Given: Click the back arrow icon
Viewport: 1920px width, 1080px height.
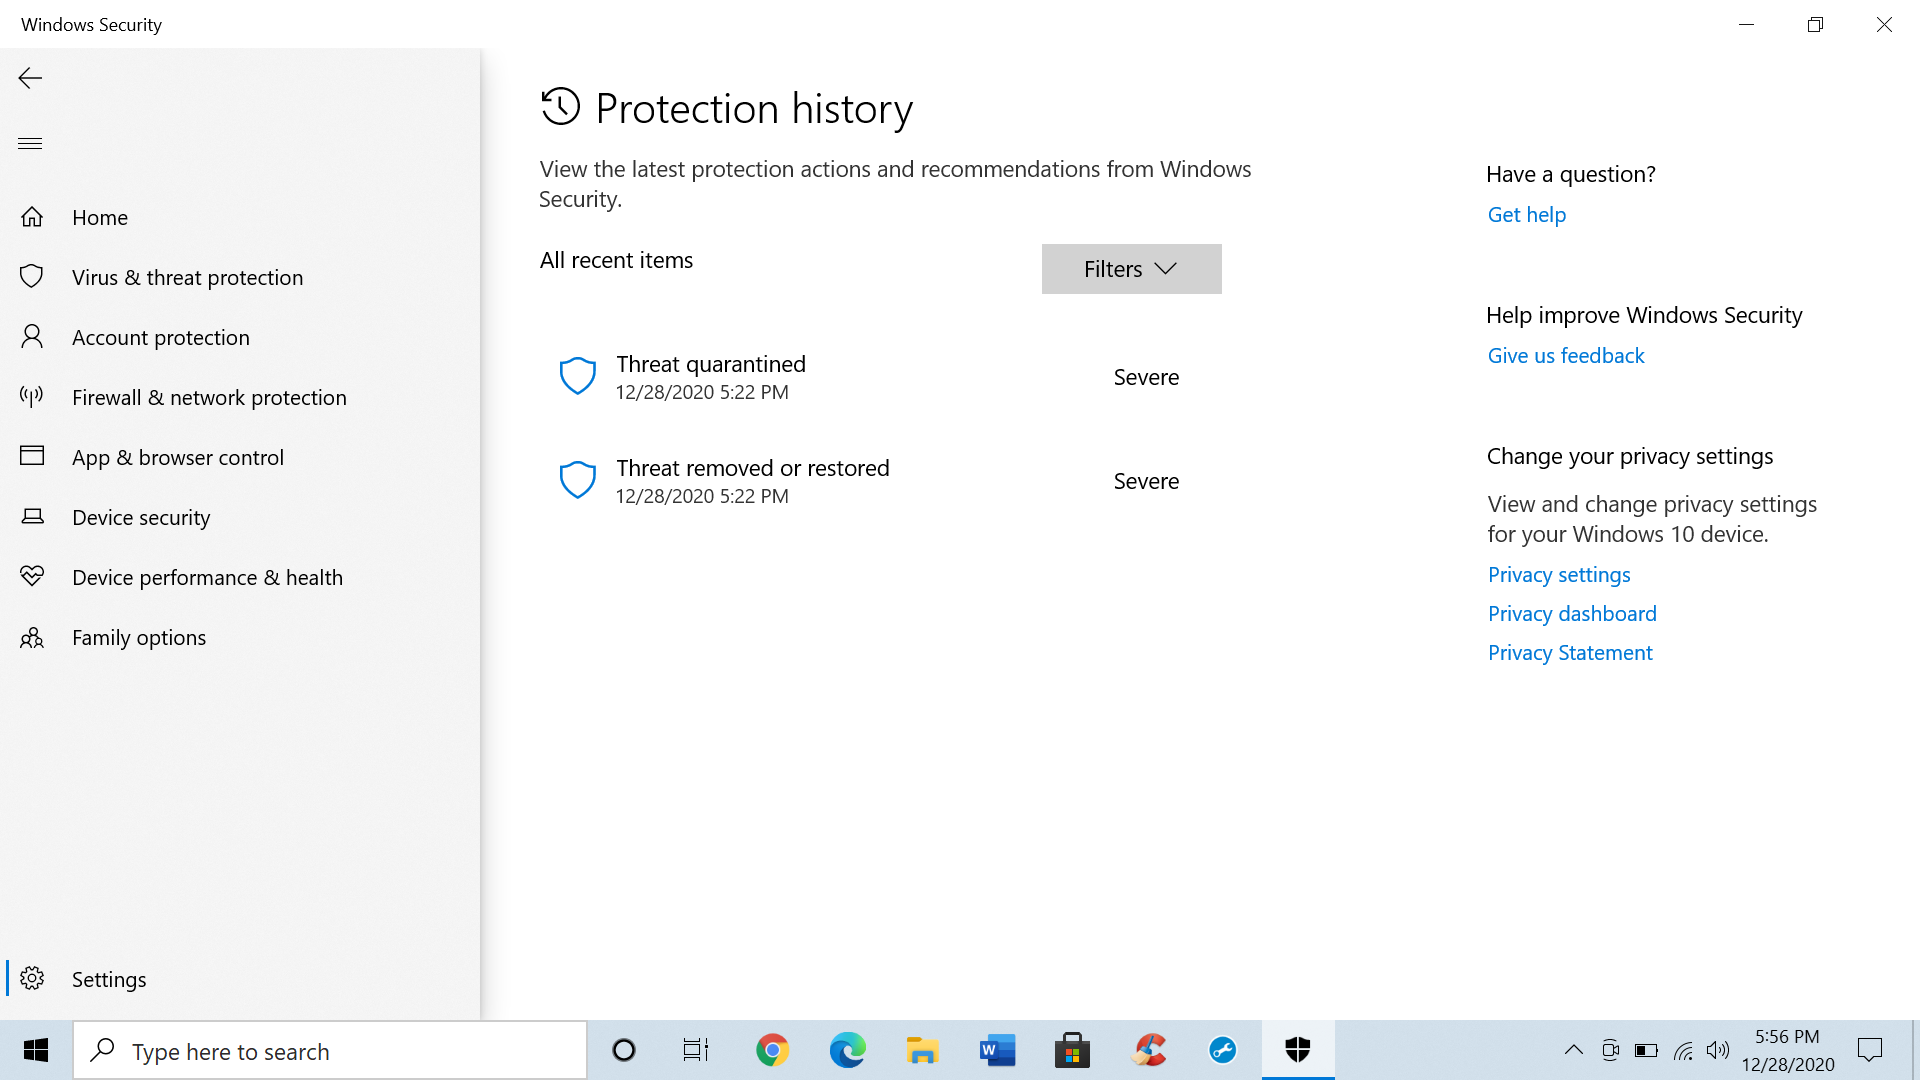Looking at the screenshot, I should [x=30, y=78].
